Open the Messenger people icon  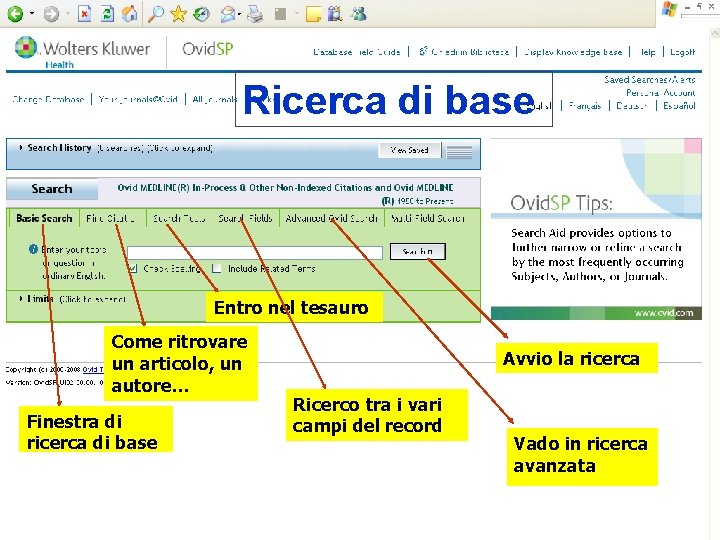tap(359, 14)
